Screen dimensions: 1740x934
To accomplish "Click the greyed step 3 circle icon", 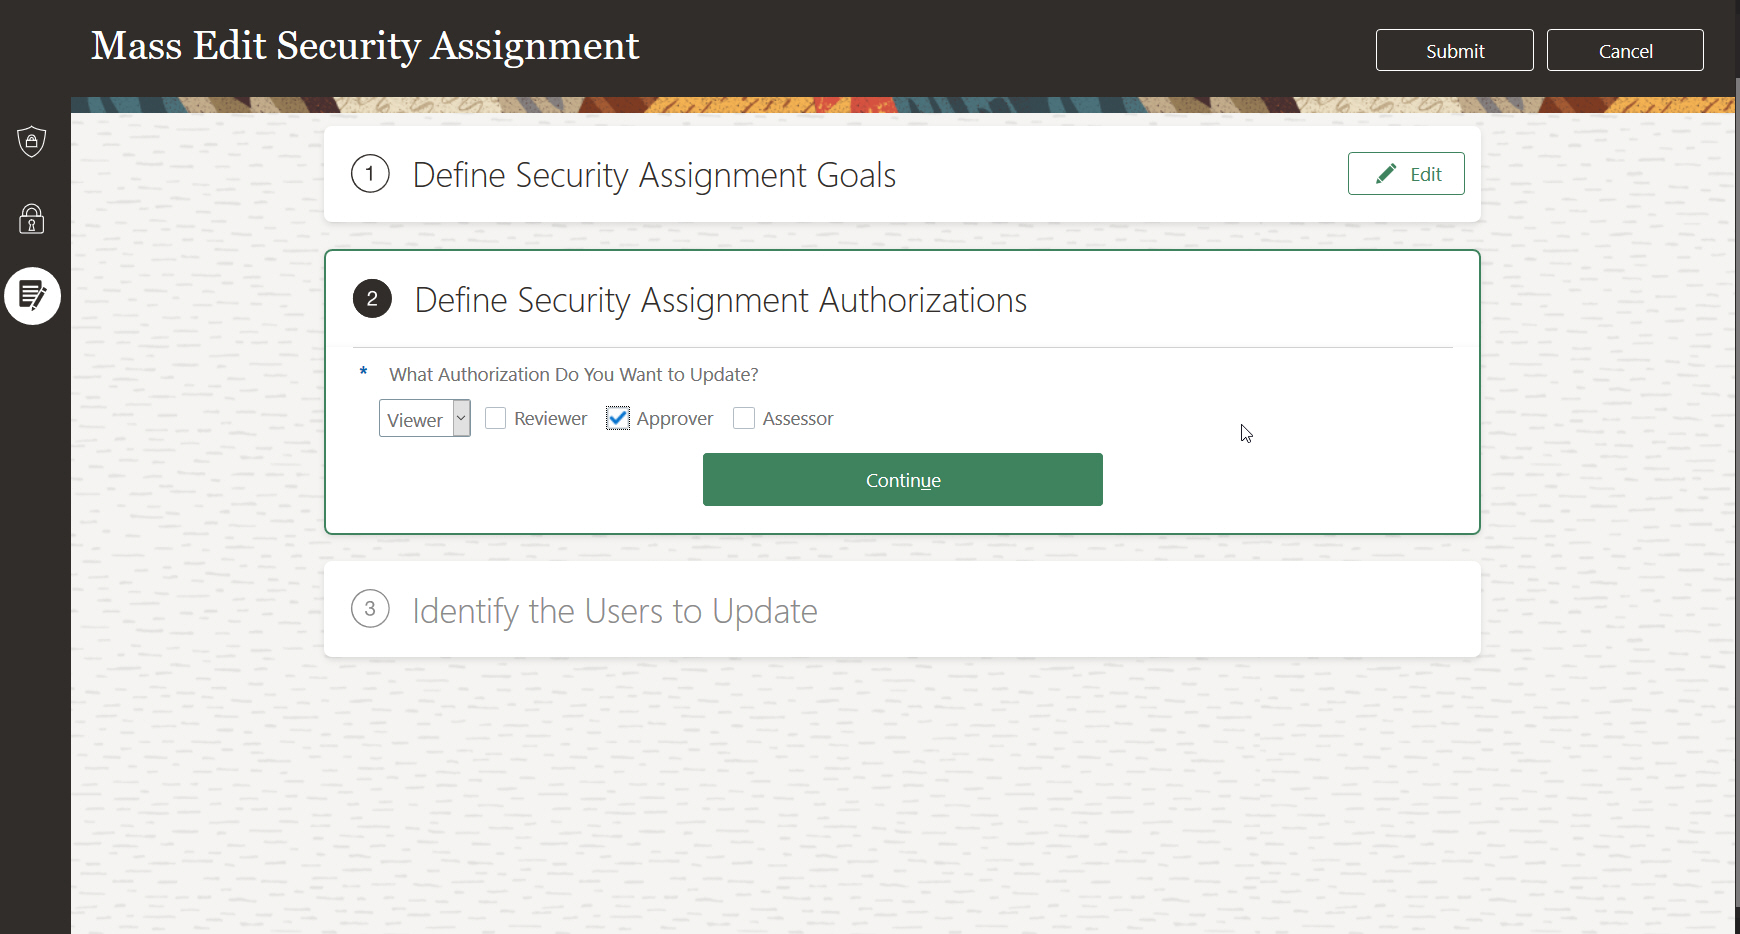I will click(x=370, y=609).
